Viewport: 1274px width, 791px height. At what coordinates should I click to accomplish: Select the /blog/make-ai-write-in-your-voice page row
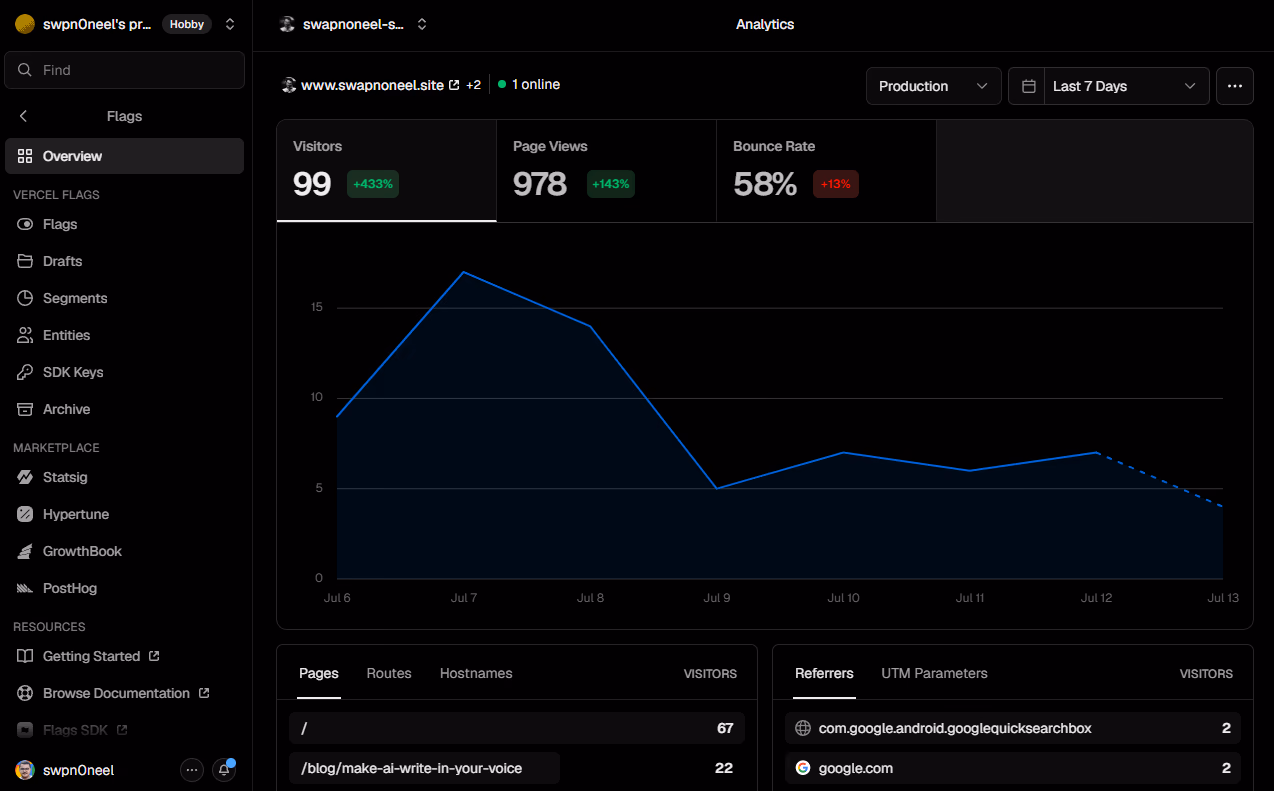click(517, 768)
